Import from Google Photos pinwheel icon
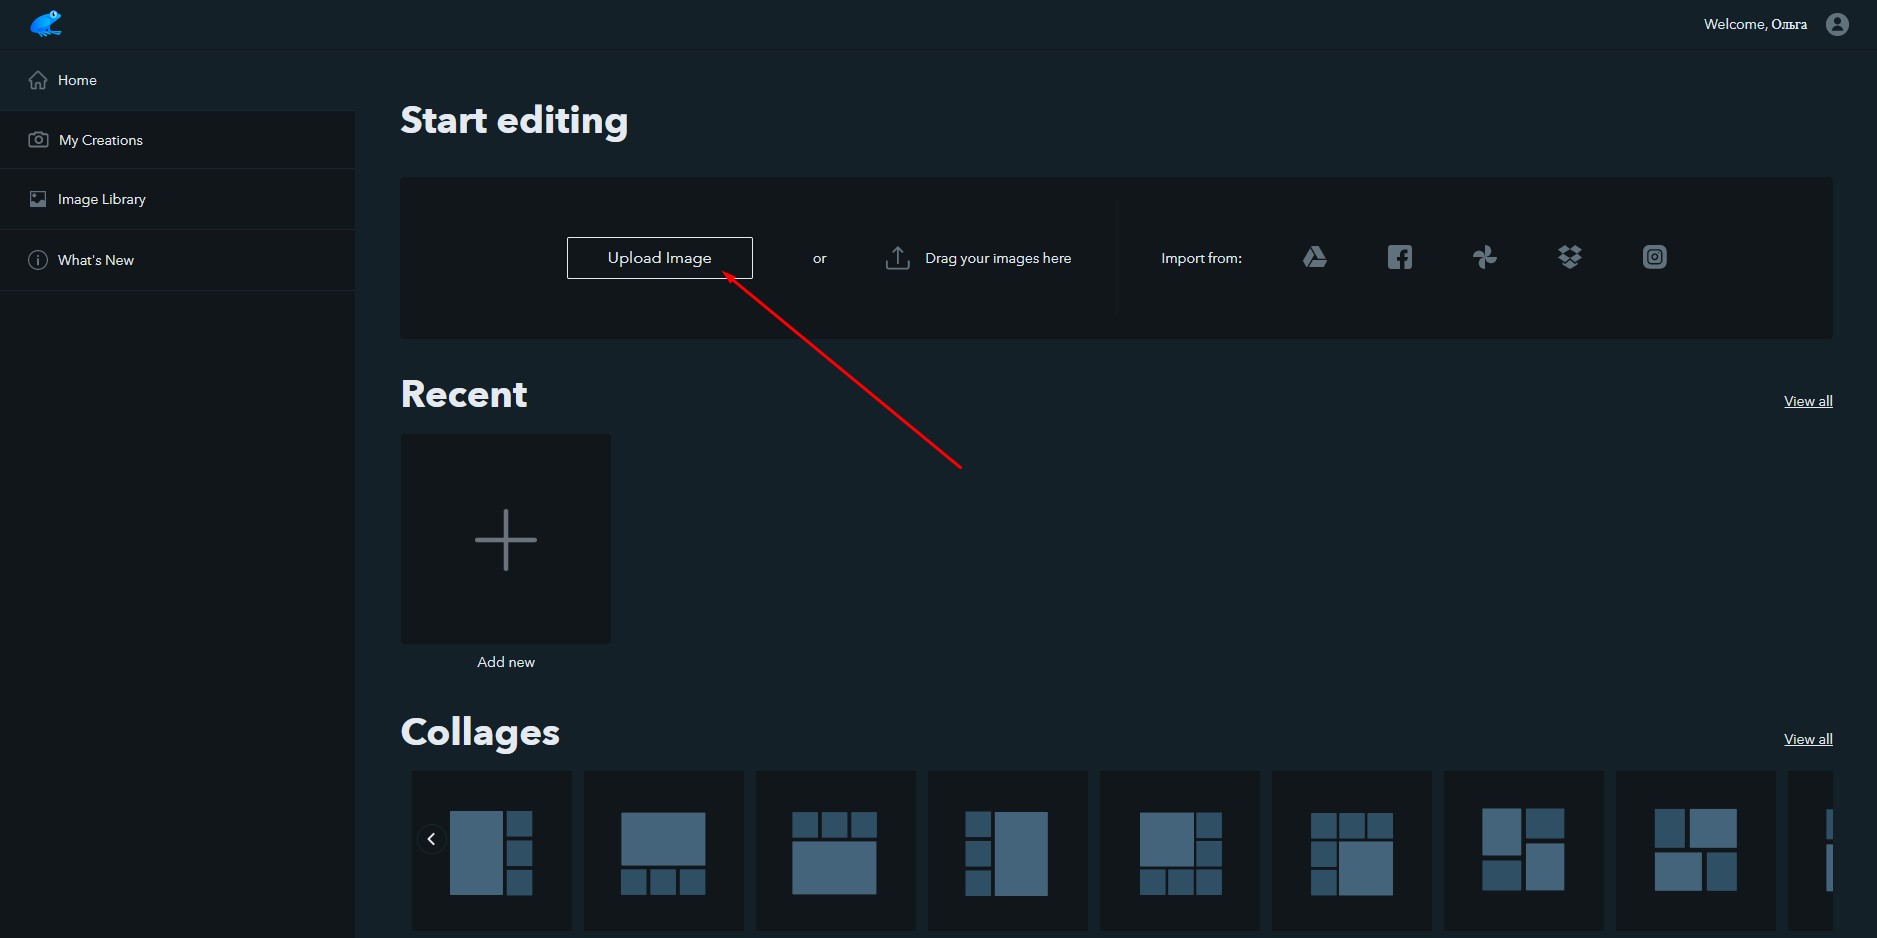1877x938 pixels. click(1485, 257)
